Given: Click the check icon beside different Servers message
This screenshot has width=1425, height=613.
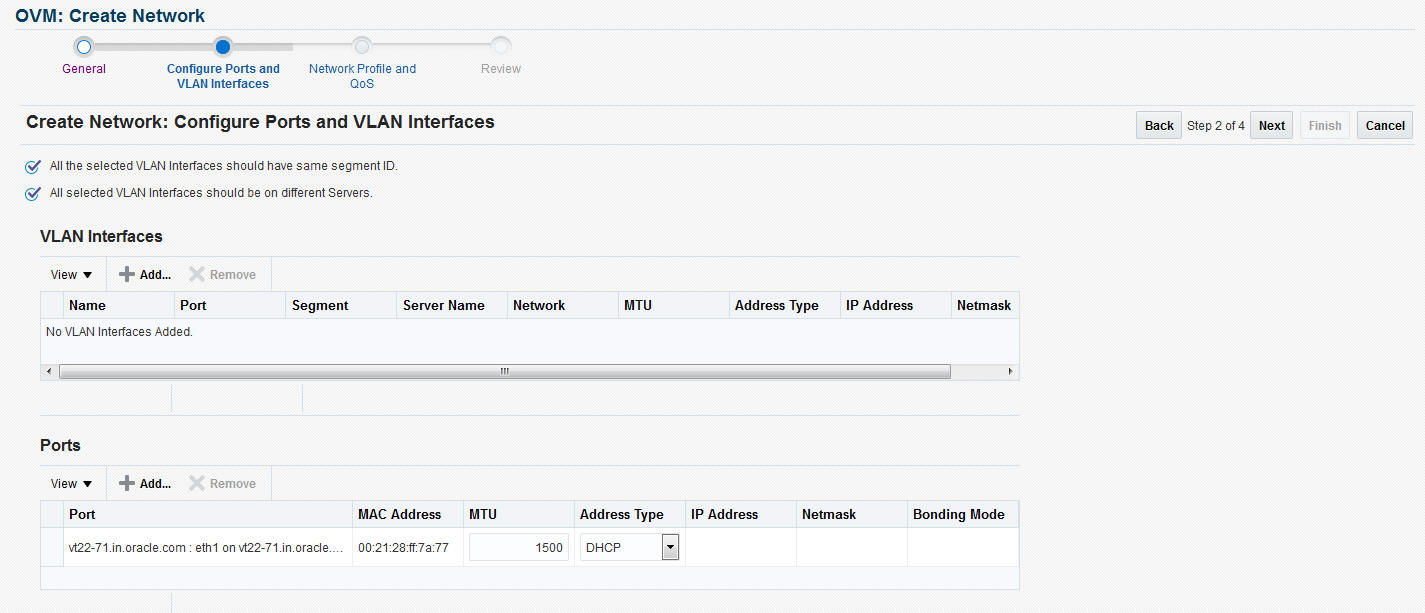Looking at the screenshot, I should pos(33,193).
